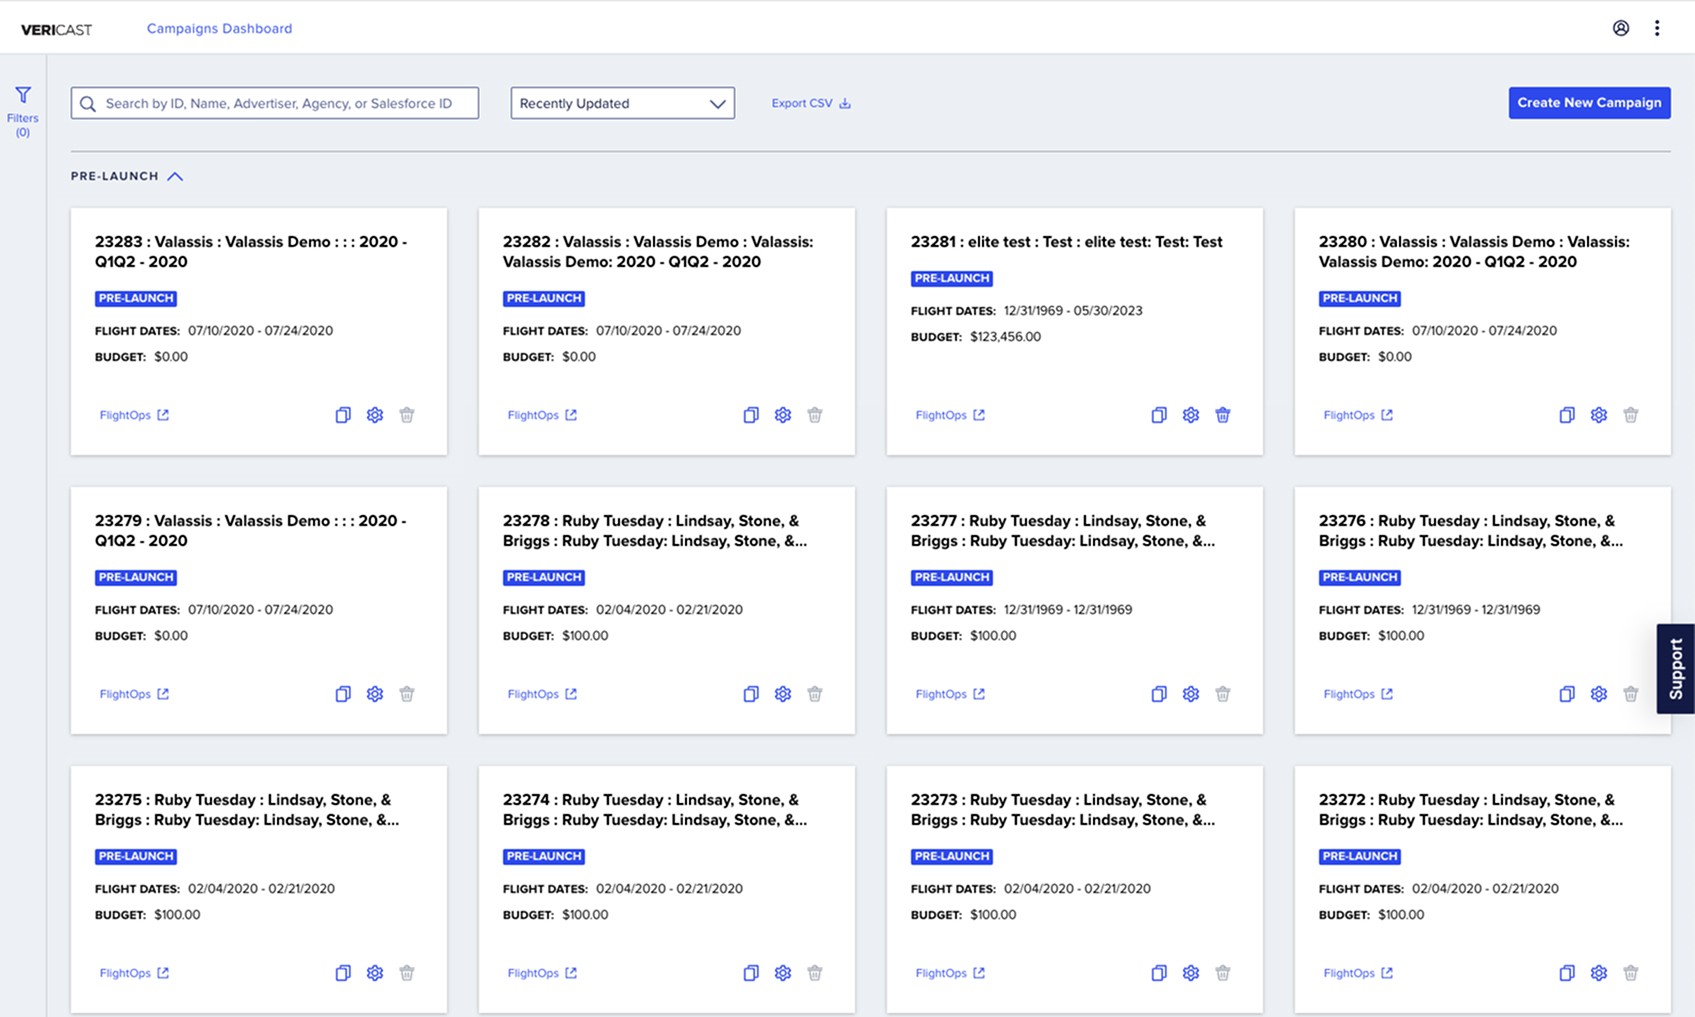Open FlightOps link for campaign 23272

[x=1358, y=973]
